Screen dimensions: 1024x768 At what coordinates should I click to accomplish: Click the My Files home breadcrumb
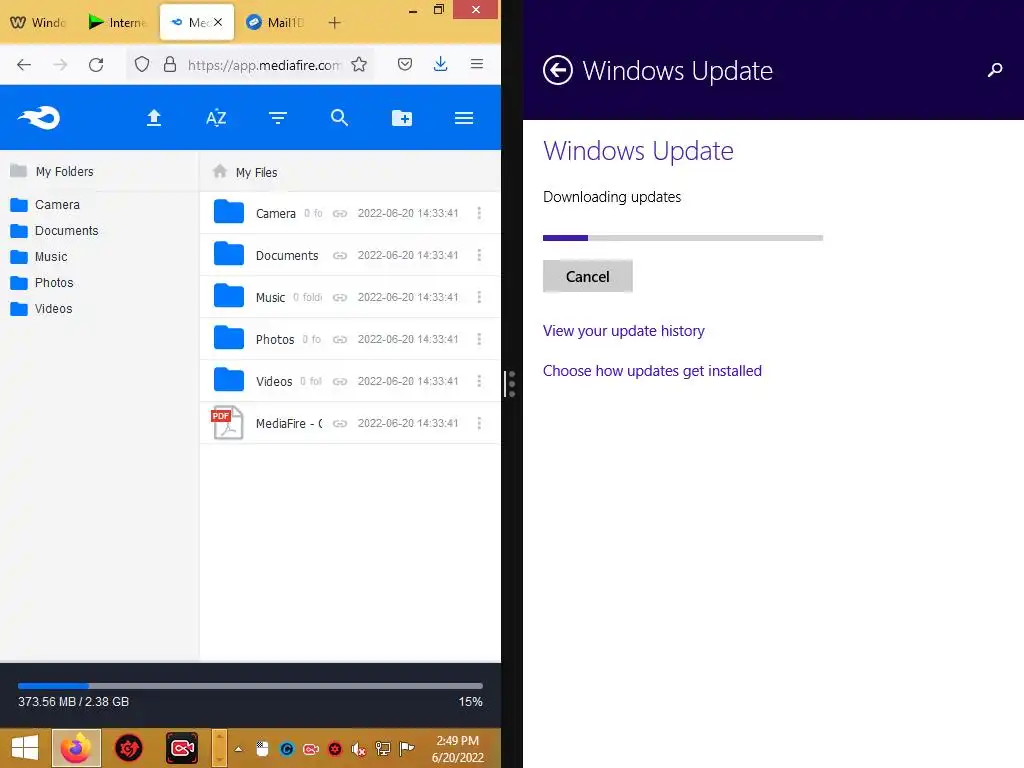[x=246, y=172]
